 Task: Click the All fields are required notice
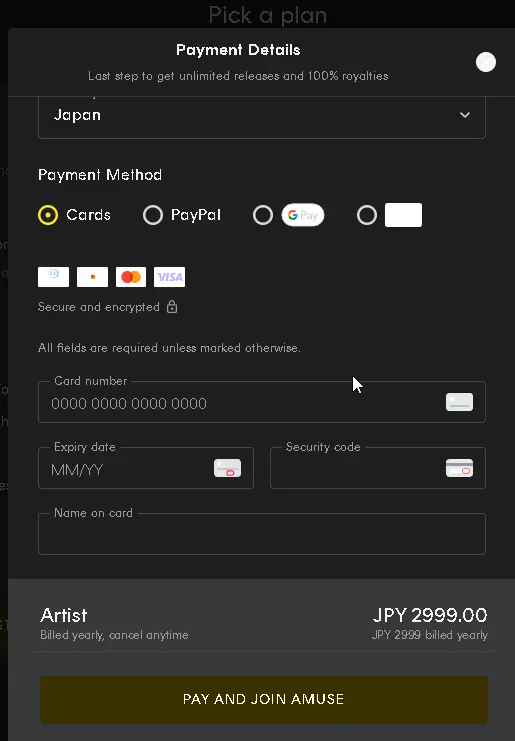[x=169, y=348]
